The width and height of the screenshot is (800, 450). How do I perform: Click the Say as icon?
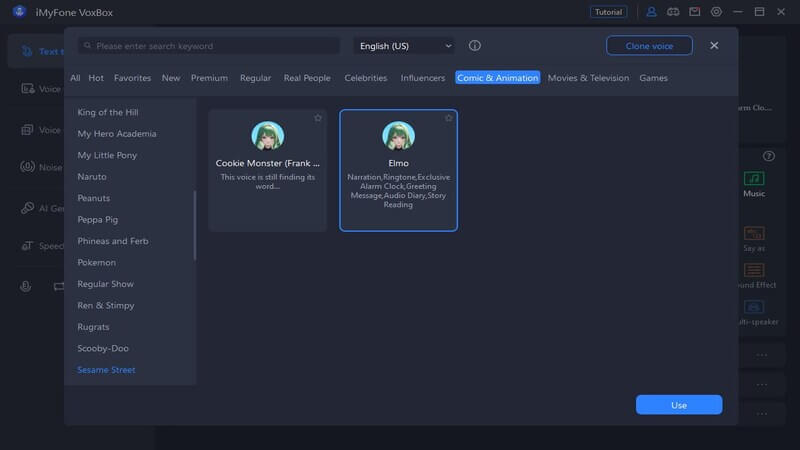(754, 233)
